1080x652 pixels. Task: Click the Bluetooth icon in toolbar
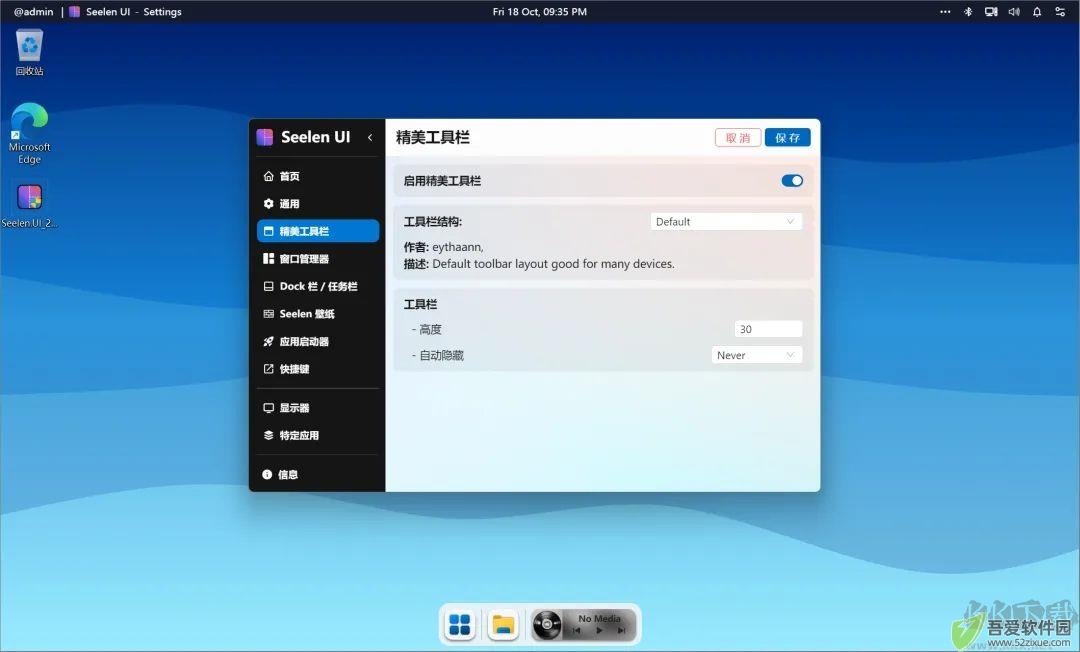pos(968,12)
